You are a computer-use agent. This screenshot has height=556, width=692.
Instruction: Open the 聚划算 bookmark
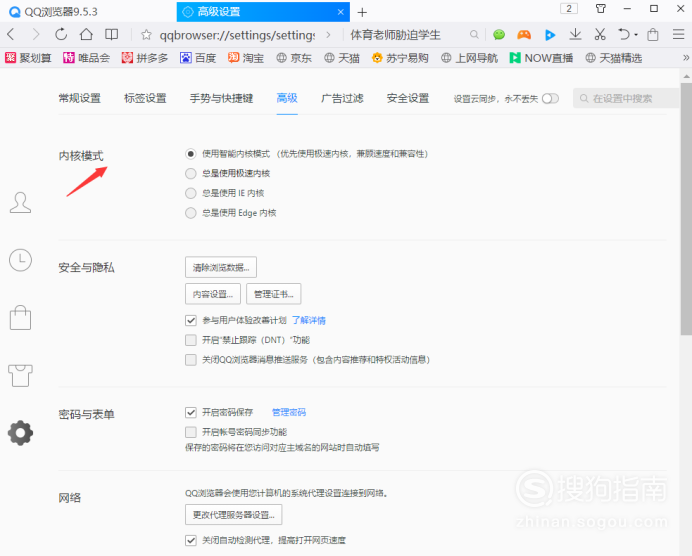28,58
